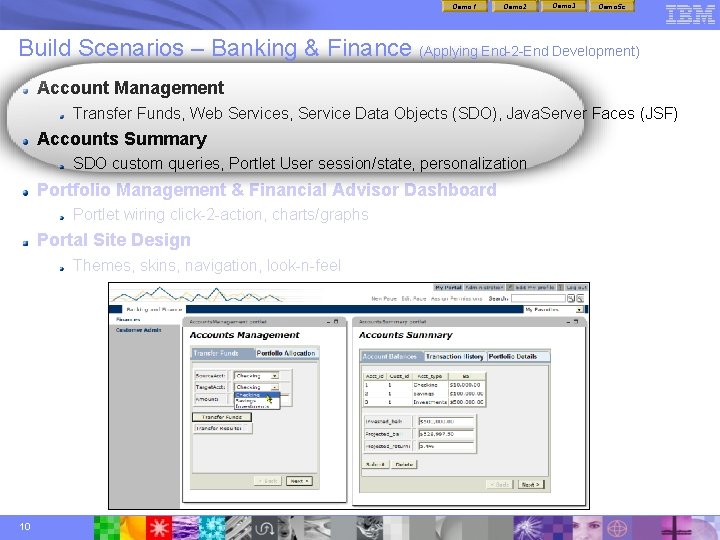
Task: Select Checking in the open dropdown list
Action: (x=257, y=395)
